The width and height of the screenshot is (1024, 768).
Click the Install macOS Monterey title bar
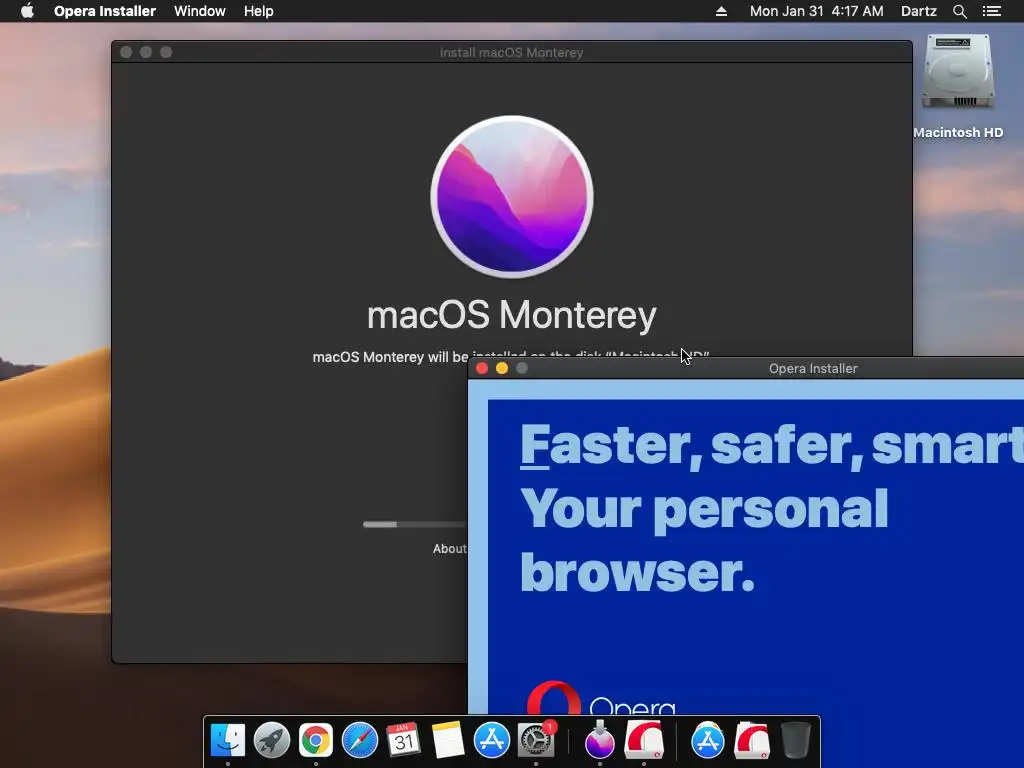512,52
